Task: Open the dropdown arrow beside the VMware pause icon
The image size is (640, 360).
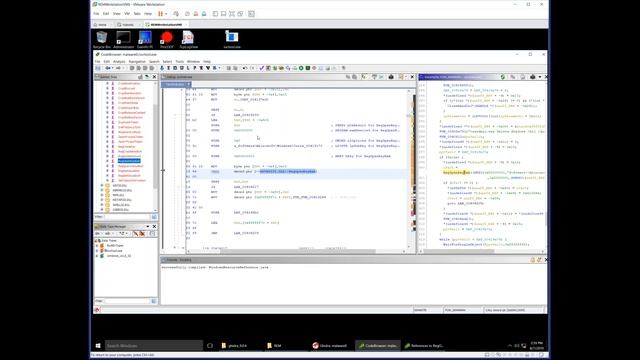Action: tap(166, 14)
